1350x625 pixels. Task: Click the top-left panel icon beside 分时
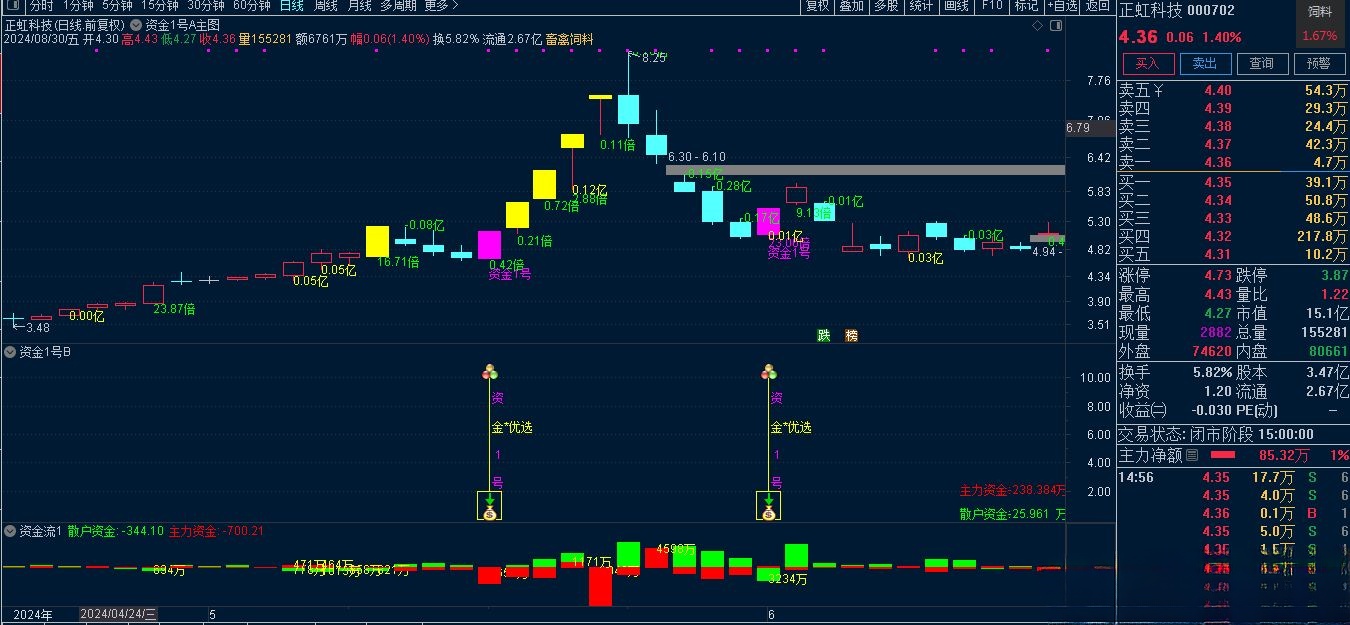pyautogui.click(x=13, y=6)
